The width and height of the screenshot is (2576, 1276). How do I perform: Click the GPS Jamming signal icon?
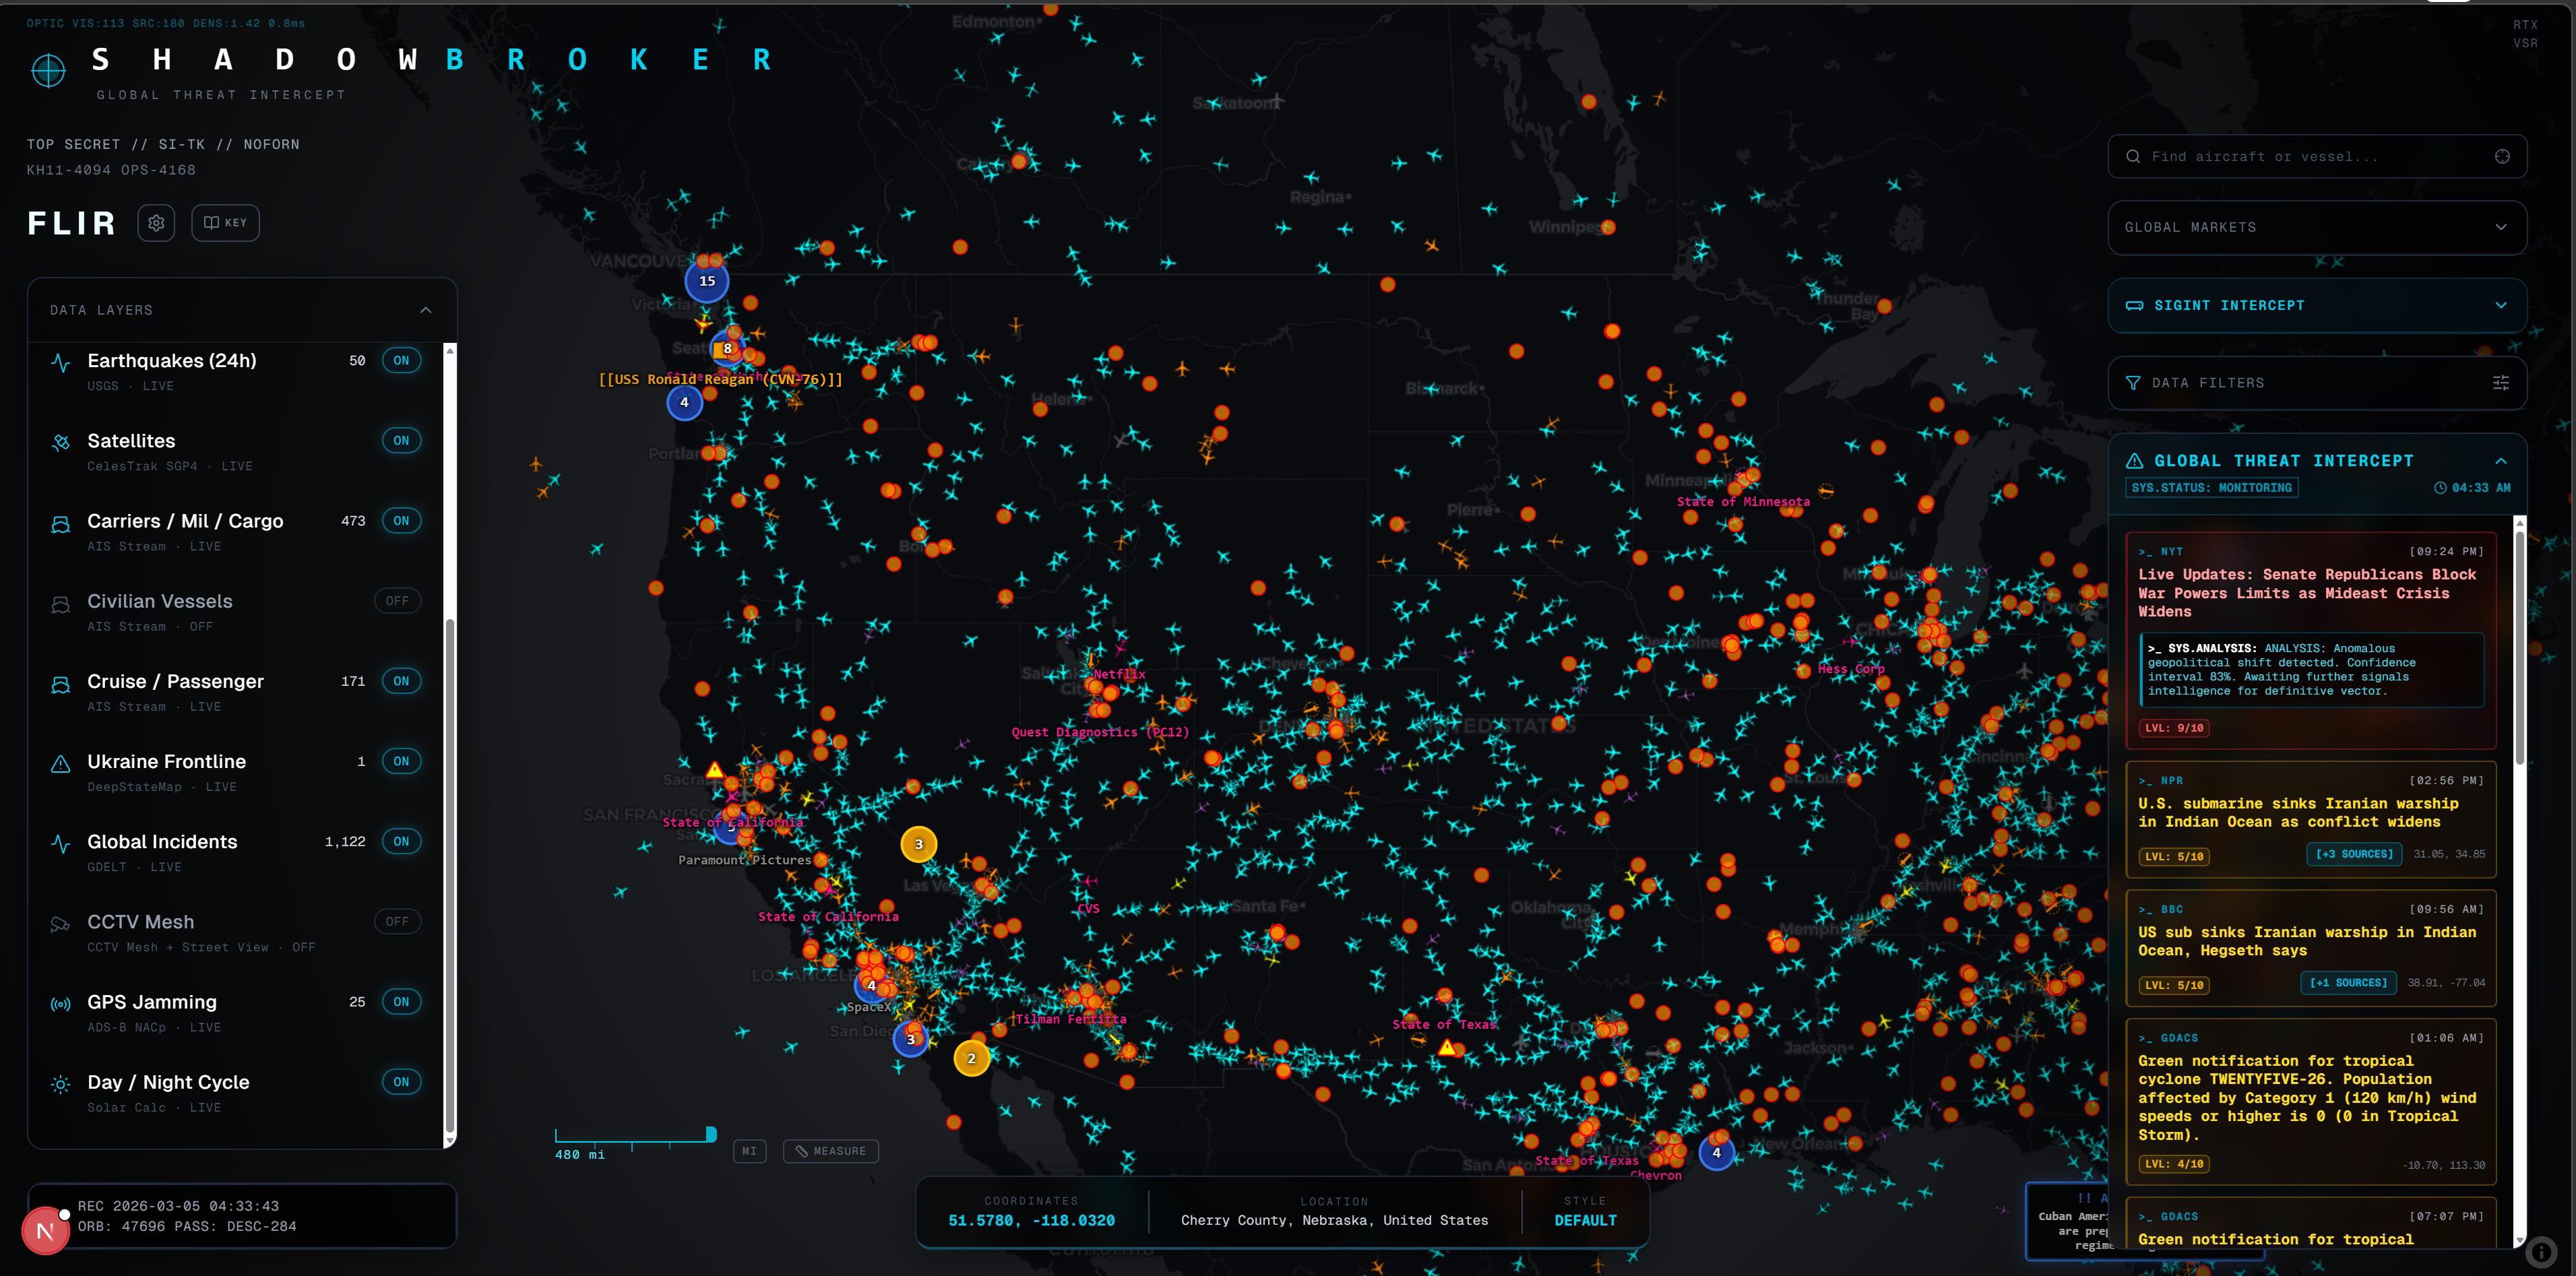click(60, 1003)
